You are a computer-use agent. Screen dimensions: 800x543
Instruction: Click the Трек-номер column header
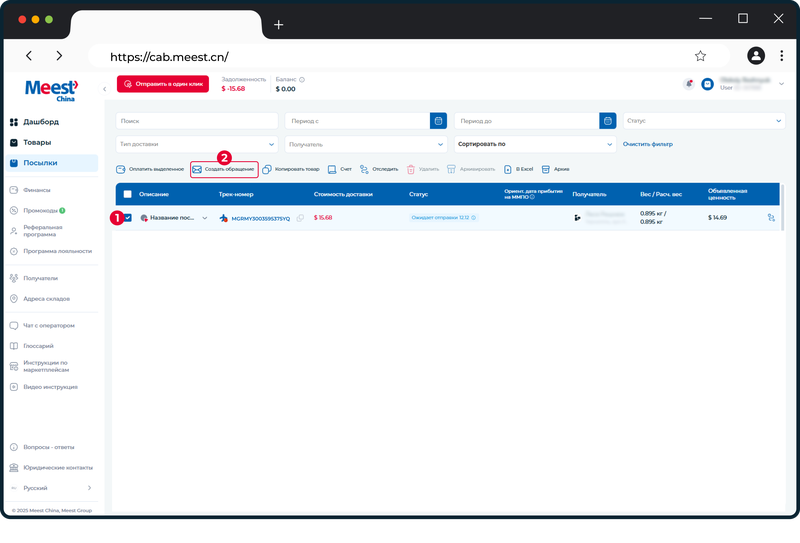236,194
